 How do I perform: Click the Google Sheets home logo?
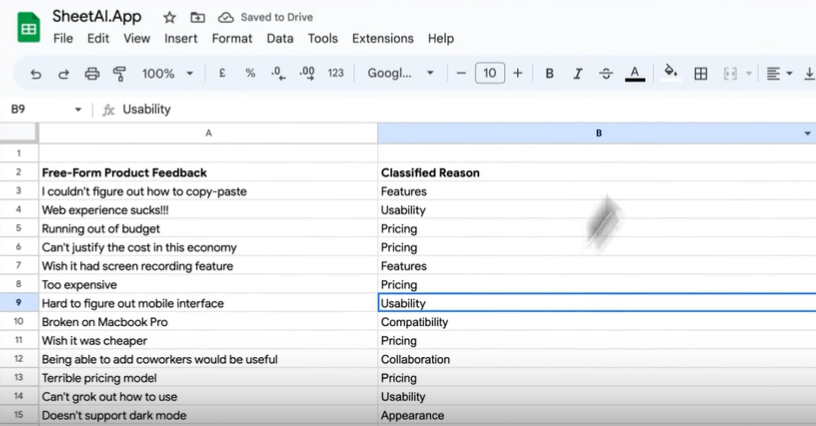[27, 27]
